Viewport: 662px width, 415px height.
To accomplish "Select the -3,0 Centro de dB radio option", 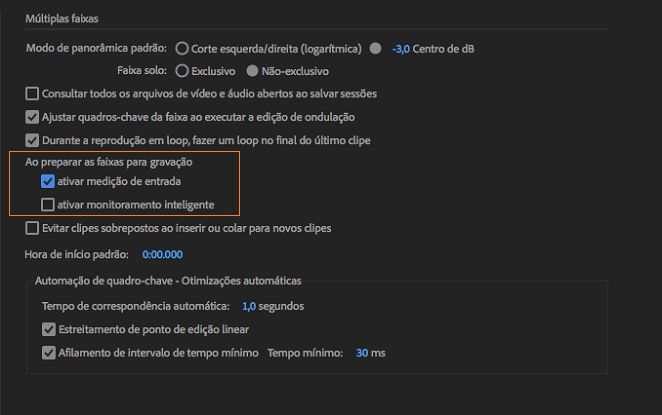I will tap(375, 49).
